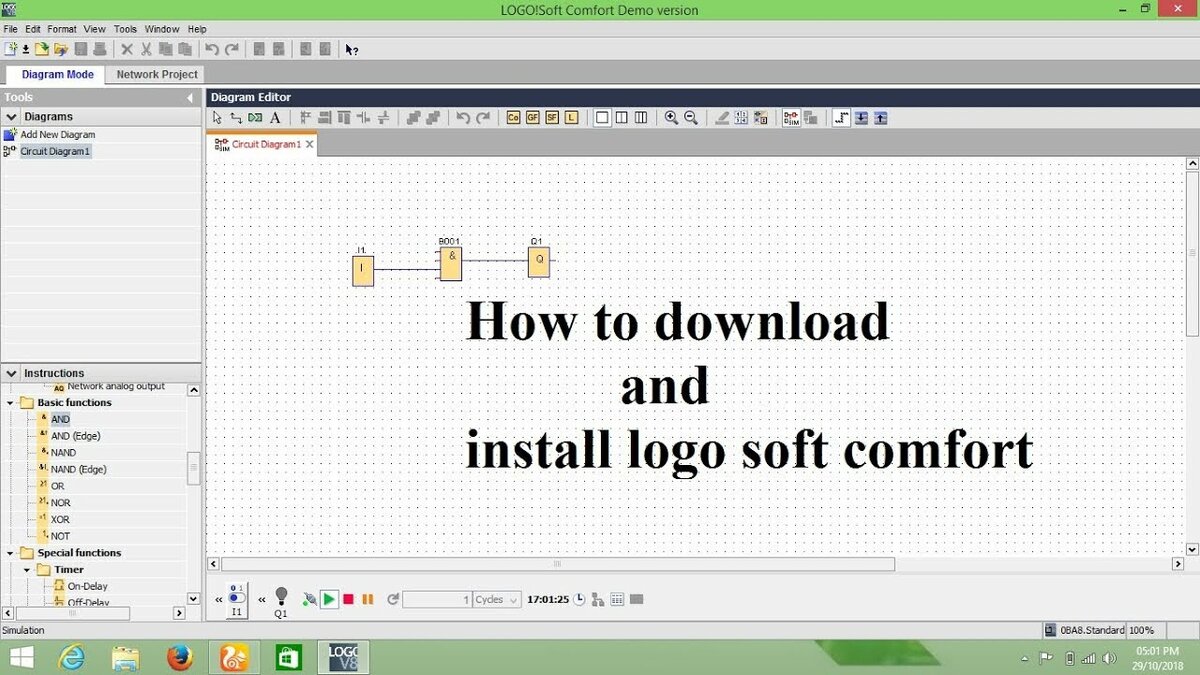The image size is (1200, 675).
Task: Click Add New Diagram
Action: [x=58, y=134]
